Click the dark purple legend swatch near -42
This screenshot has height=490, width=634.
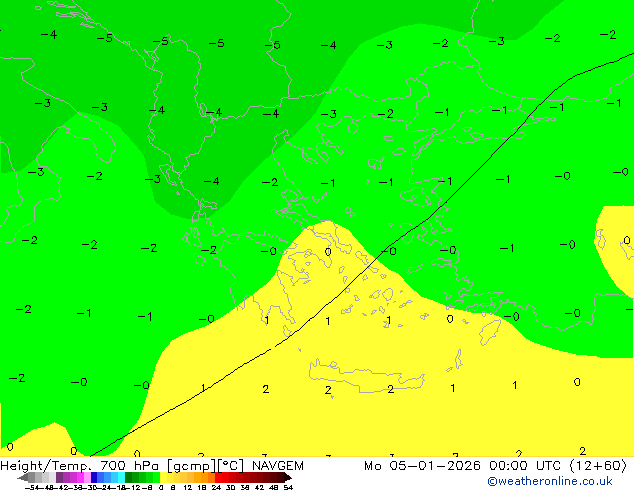[59, 477]
